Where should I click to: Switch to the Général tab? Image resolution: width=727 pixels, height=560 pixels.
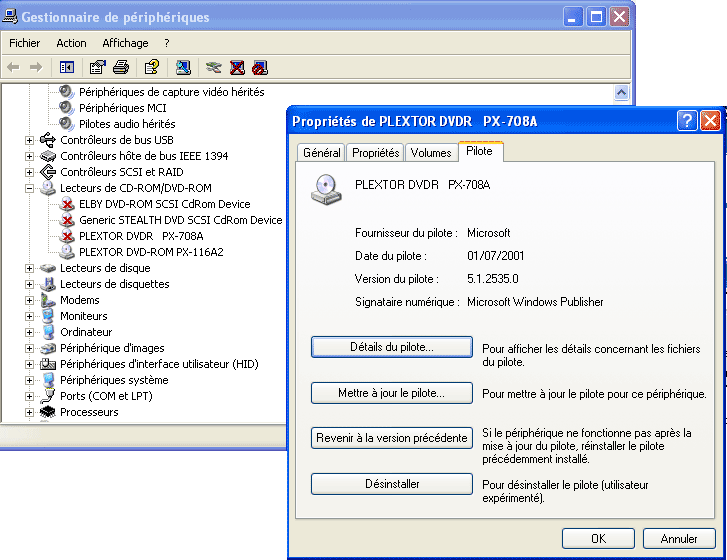click(x=321, y=153)
